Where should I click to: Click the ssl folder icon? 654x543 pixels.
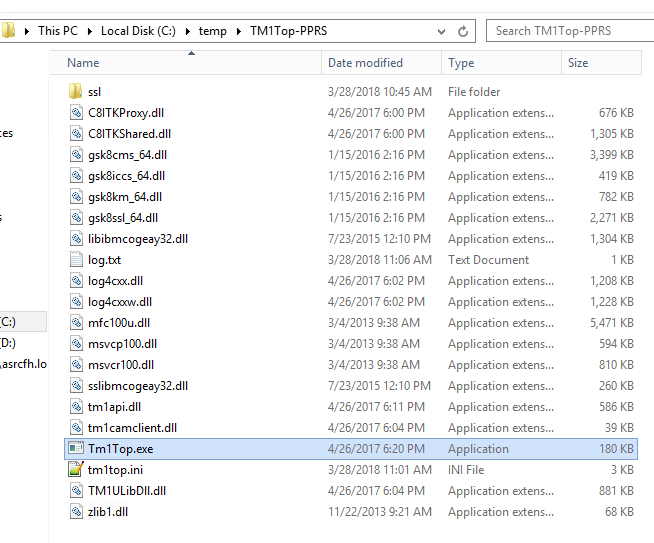(75, 91)
